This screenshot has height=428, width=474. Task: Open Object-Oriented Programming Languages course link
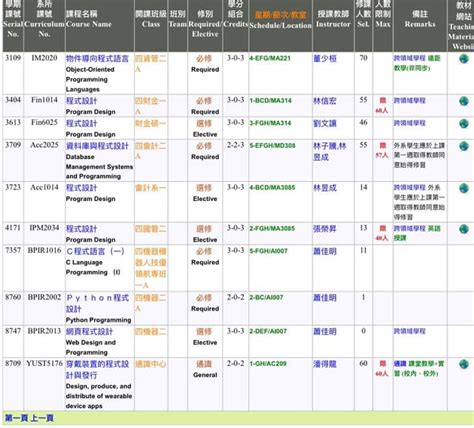tap(97, 59)
